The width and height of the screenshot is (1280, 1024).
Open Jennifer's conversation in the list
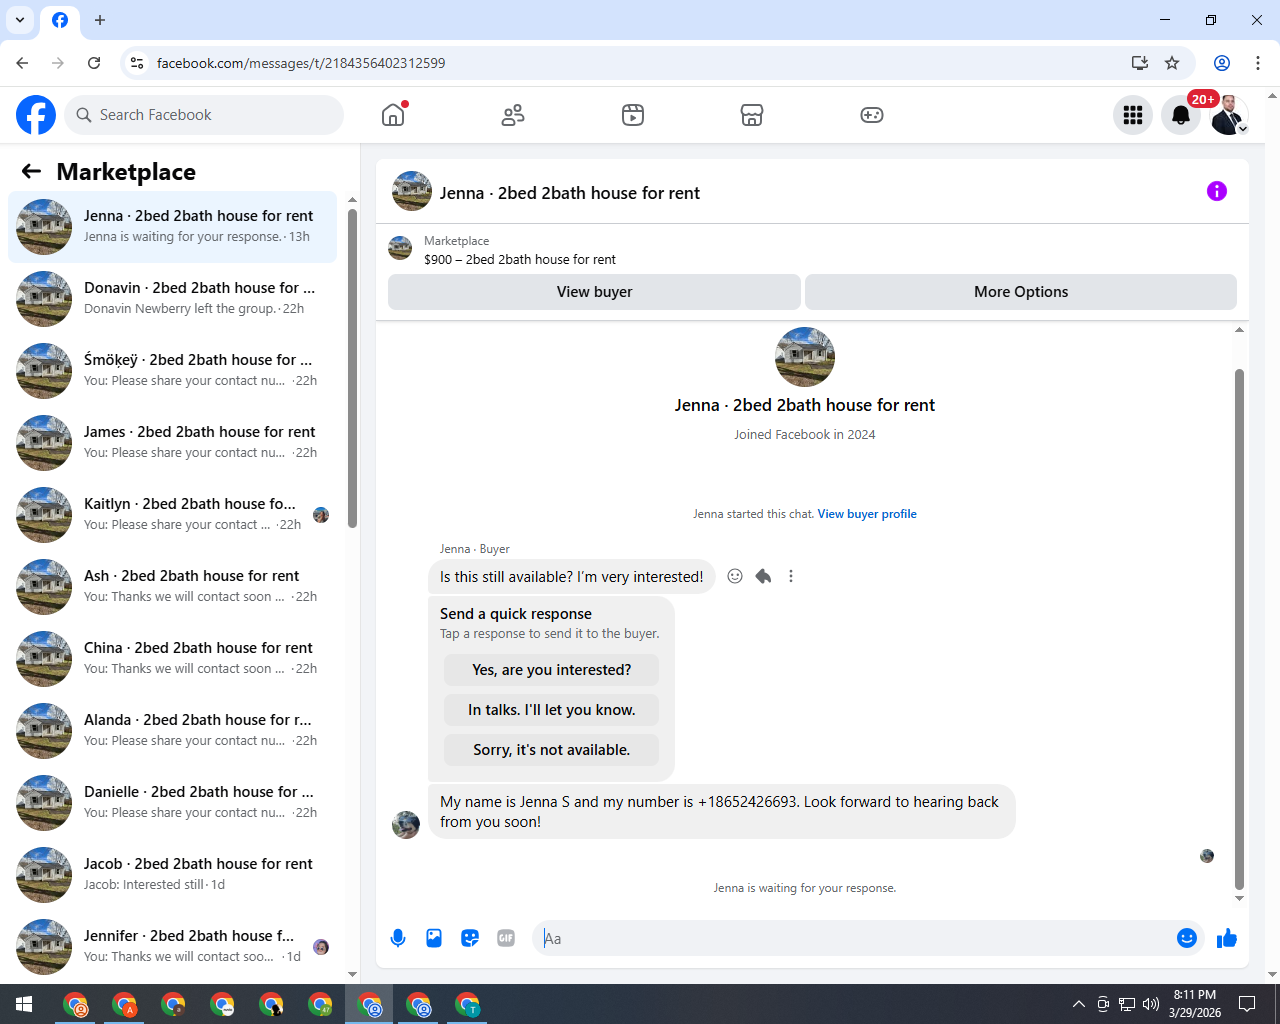click(172, 947)
